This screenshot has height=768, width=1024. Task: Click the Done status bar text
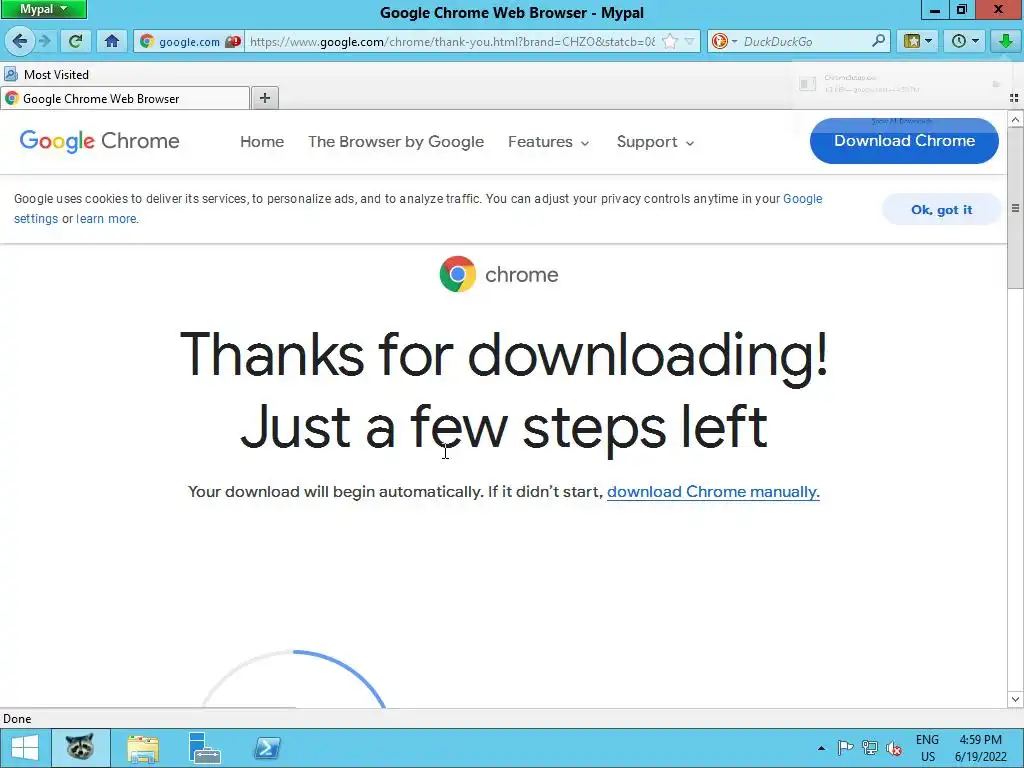tap(17, 719)
